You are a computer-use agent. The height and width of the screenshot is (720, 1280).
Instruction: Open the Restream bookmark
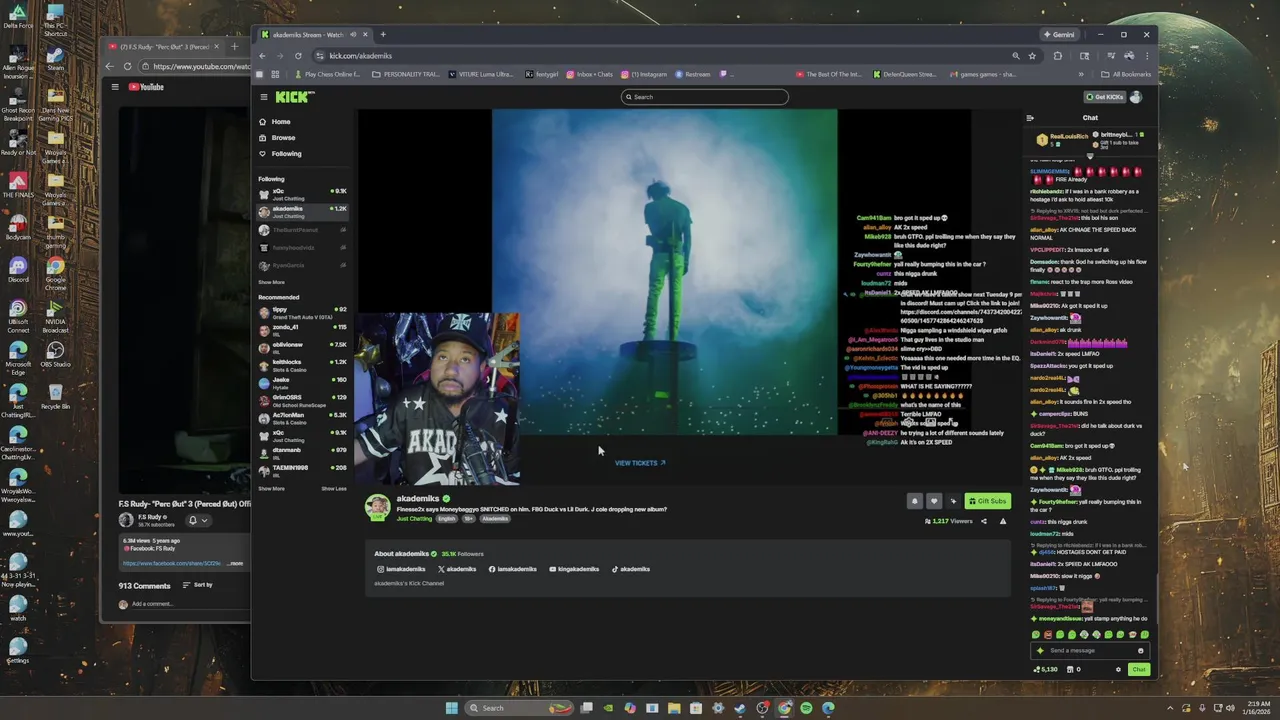pos(693,74)
